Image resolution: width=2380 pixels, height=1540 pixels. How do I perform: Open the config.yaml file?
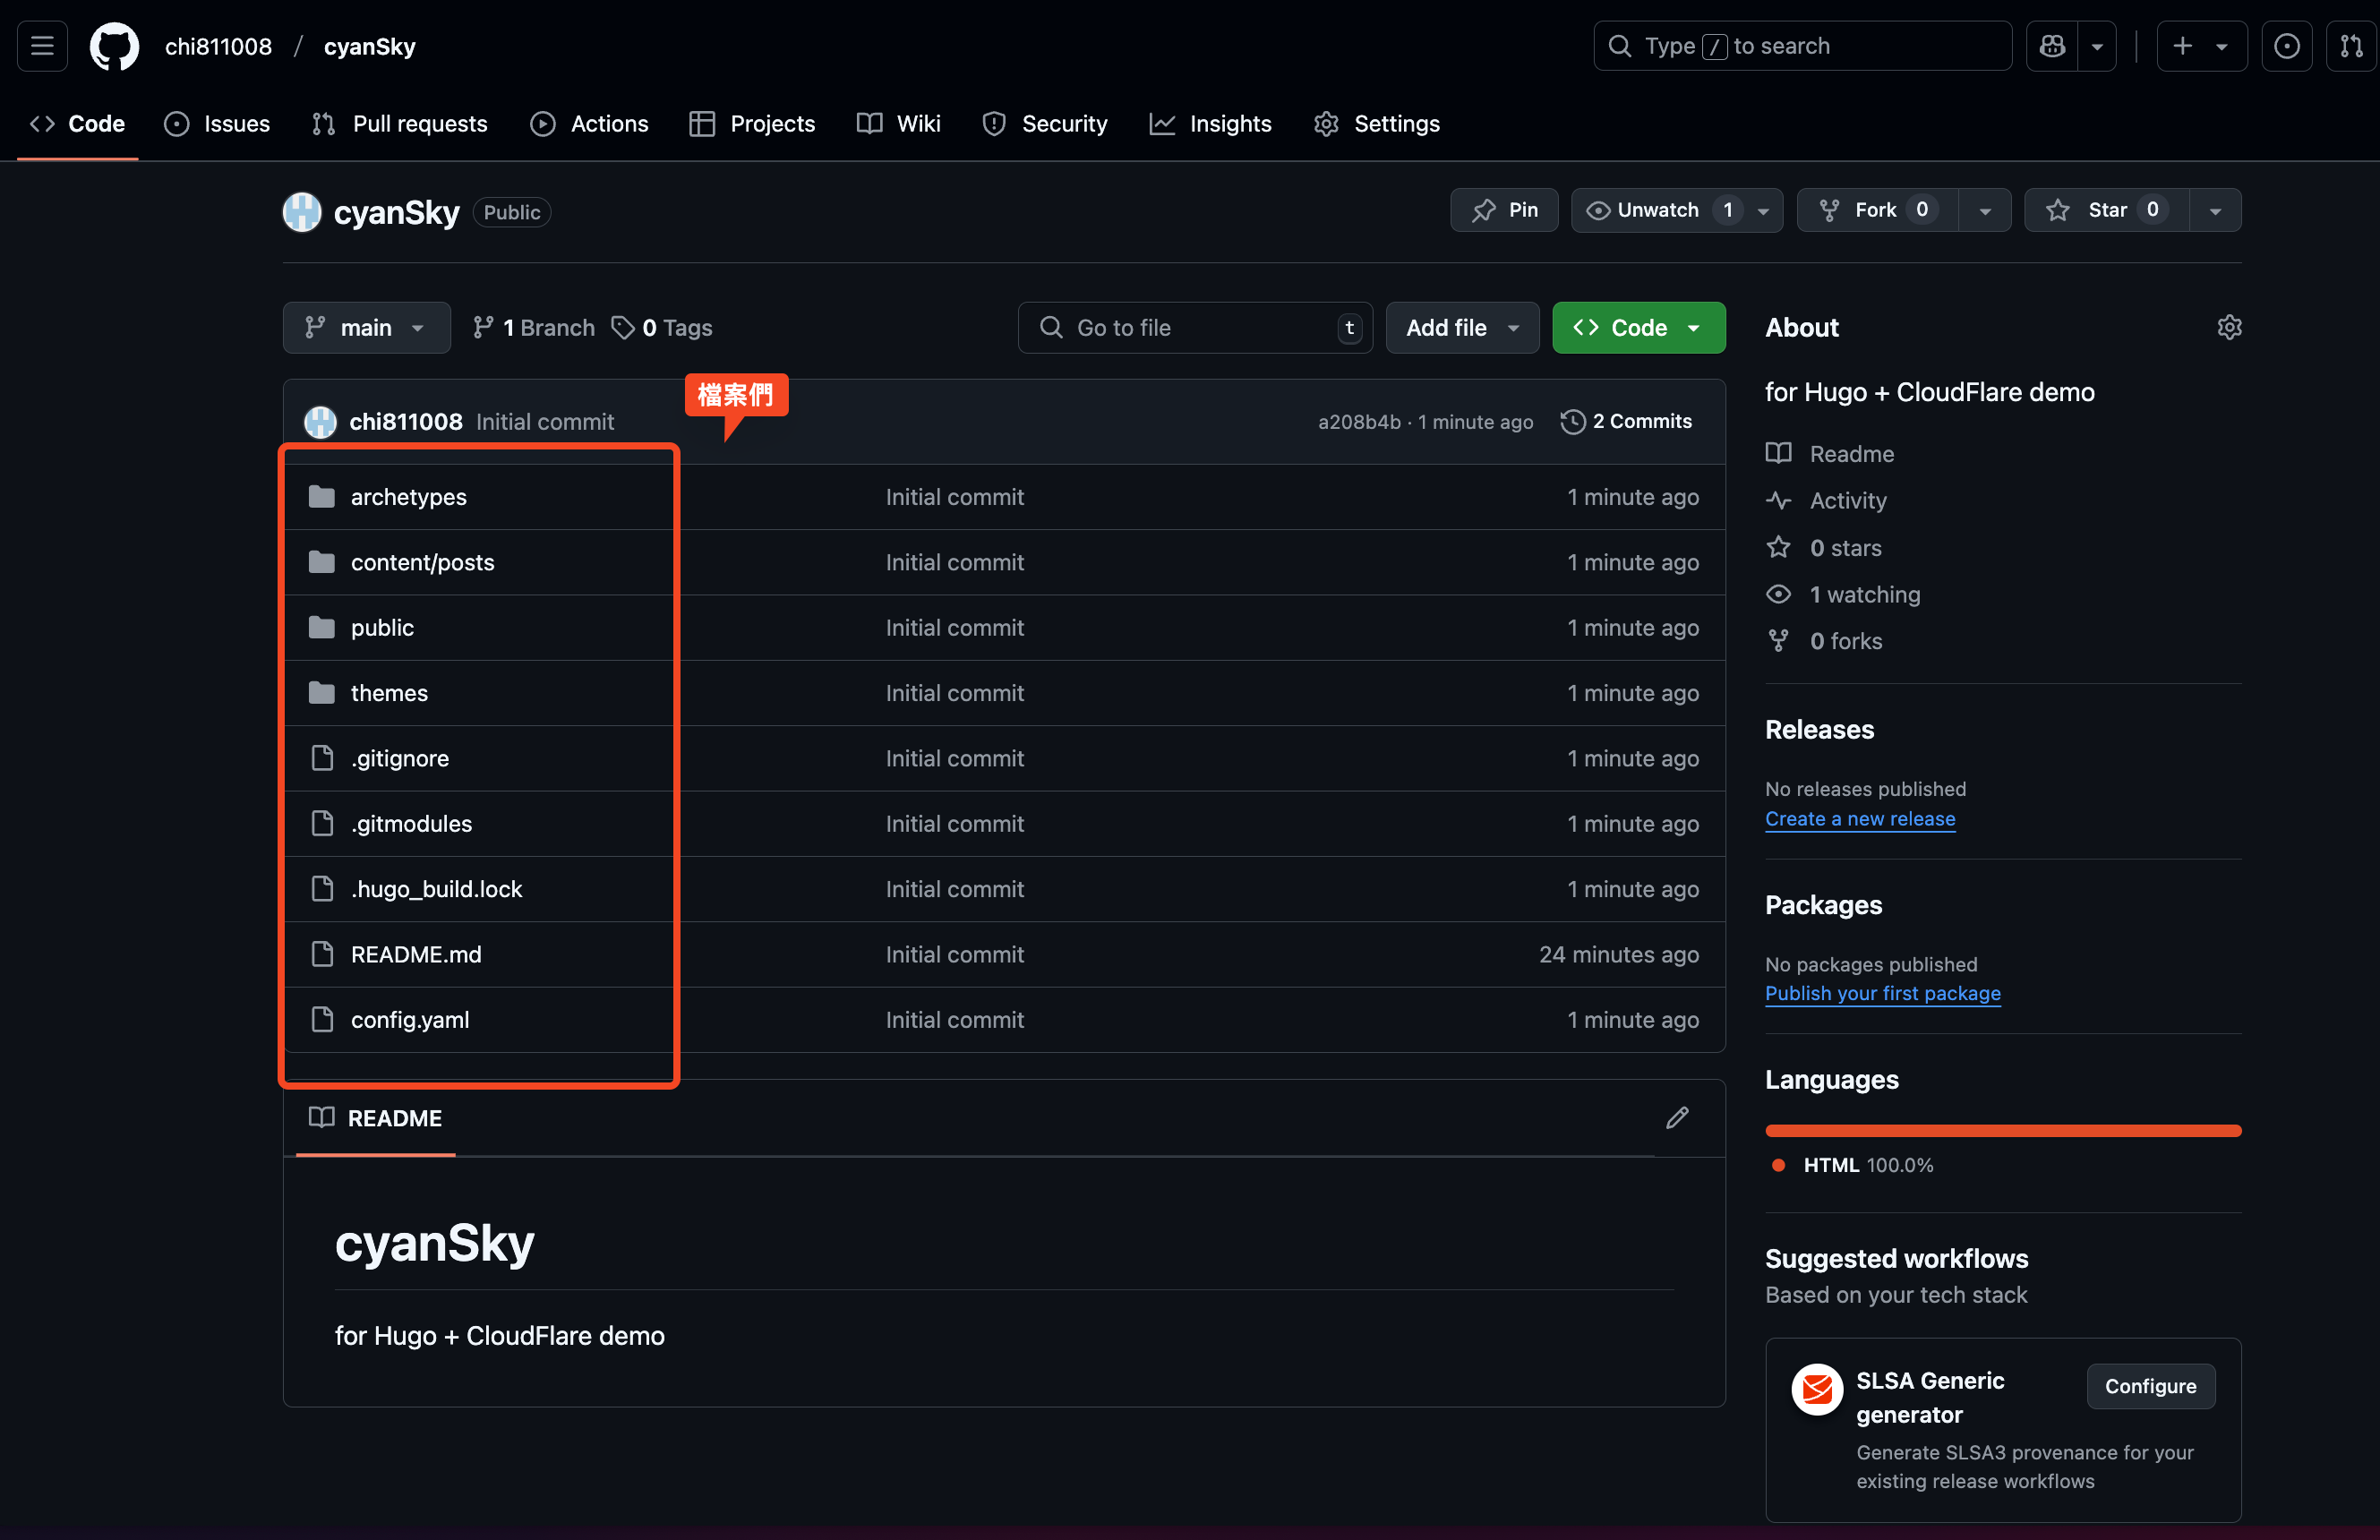(x=410, y=1020)
